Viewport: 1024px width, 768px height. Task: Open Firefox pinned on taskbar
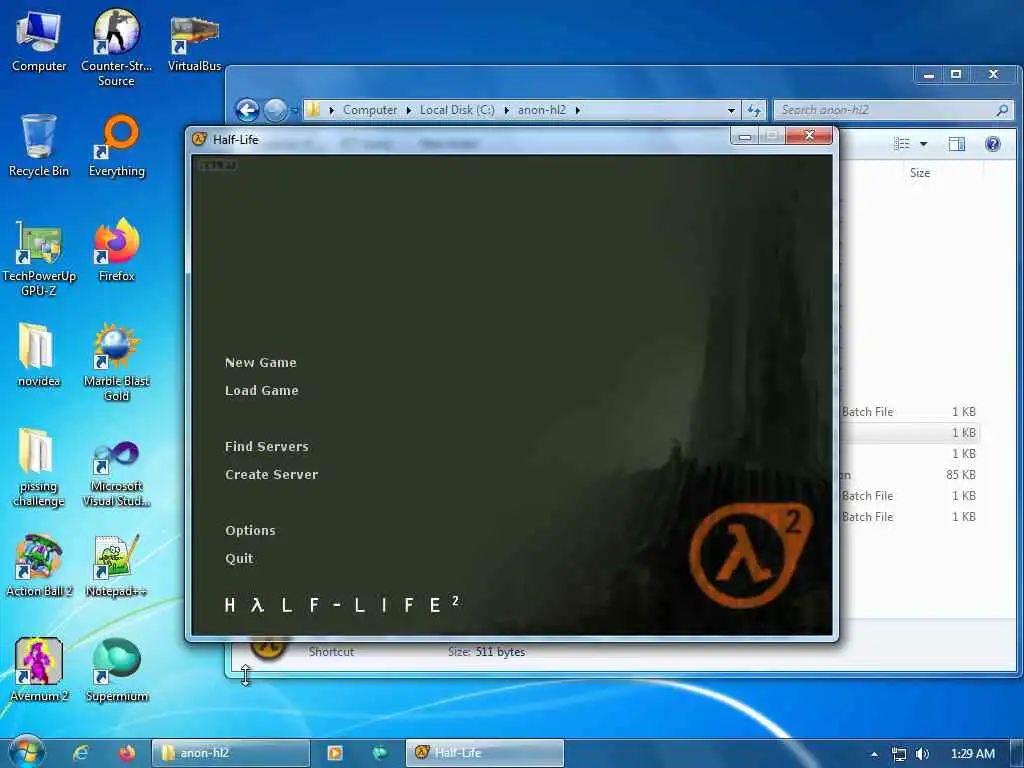tap(127, 753)
